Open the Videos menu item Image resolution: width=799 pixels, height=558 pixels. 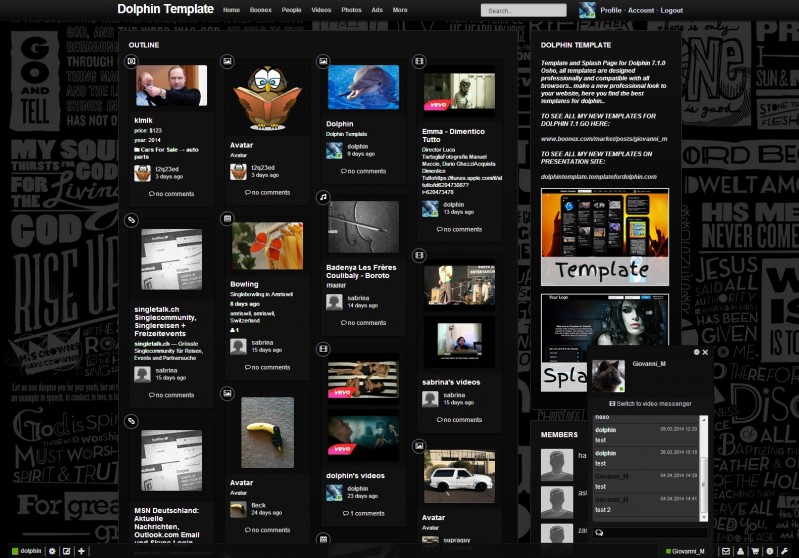pos(321,10)
